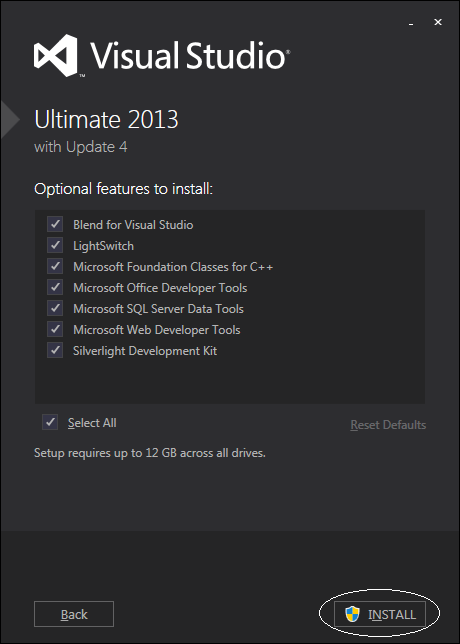The width and height of the screenshot is (460, 644).
Task: Minimize the installer window
Action: (x=411, y=24)
